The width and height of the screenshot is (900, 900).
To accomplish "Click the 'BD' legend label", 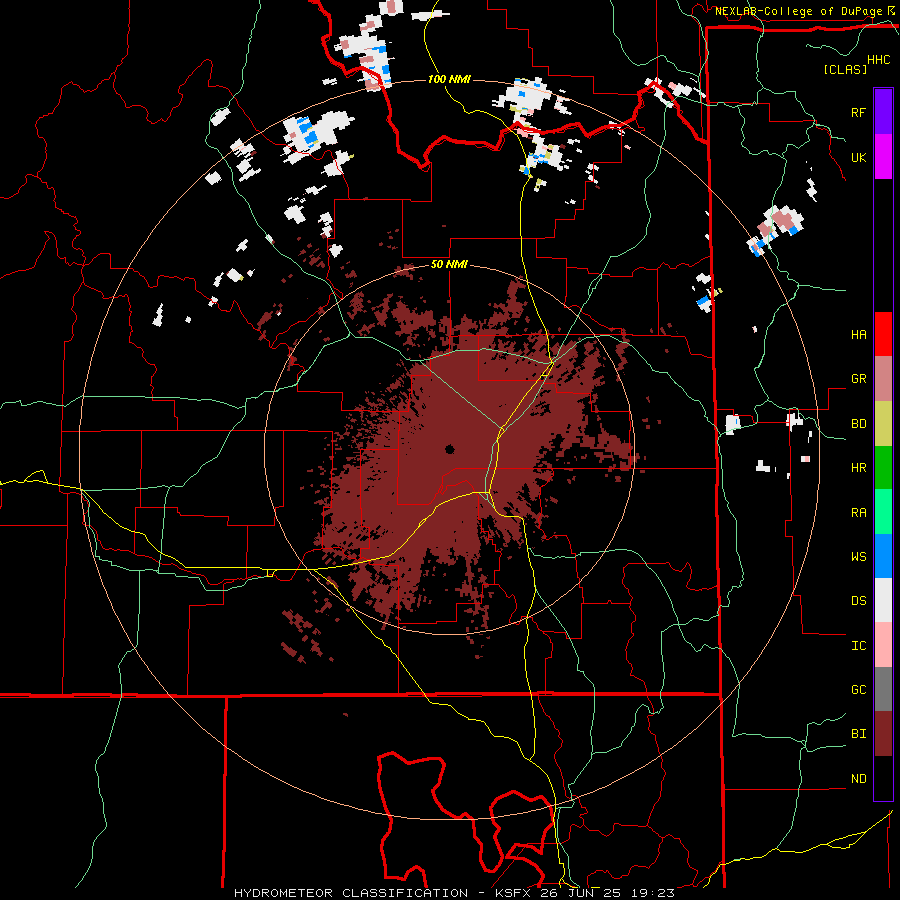I will coord(858,424).
